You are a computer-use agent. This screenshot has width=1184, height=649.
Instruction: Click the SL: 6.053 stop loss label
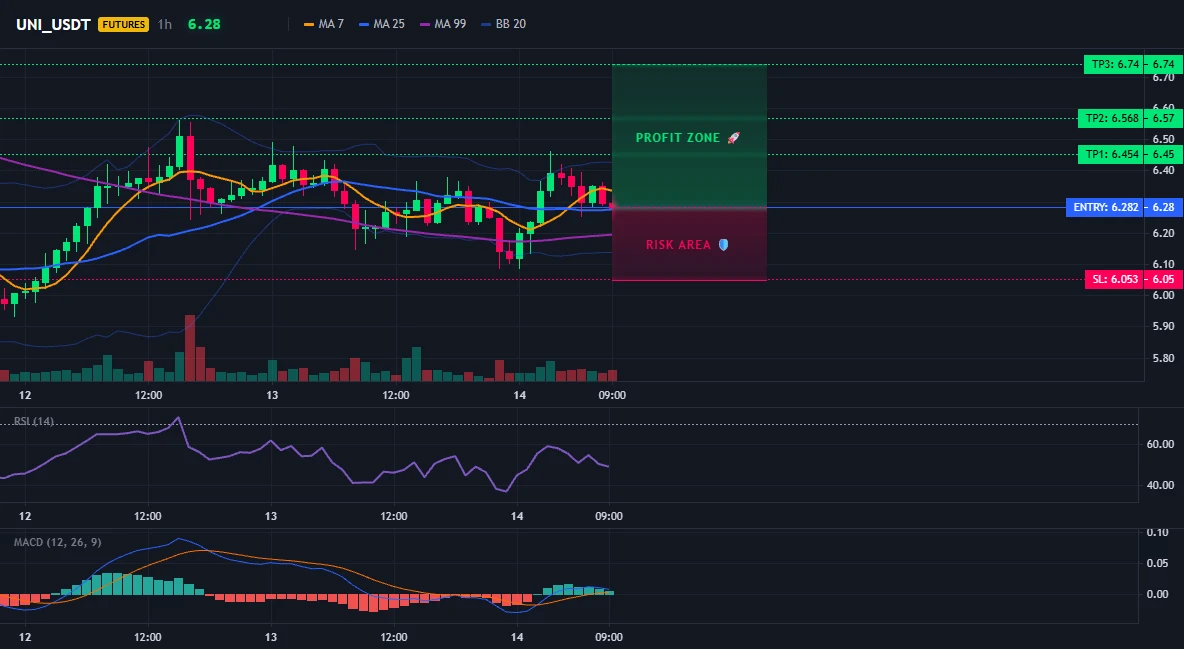(x=1114, y=280)
